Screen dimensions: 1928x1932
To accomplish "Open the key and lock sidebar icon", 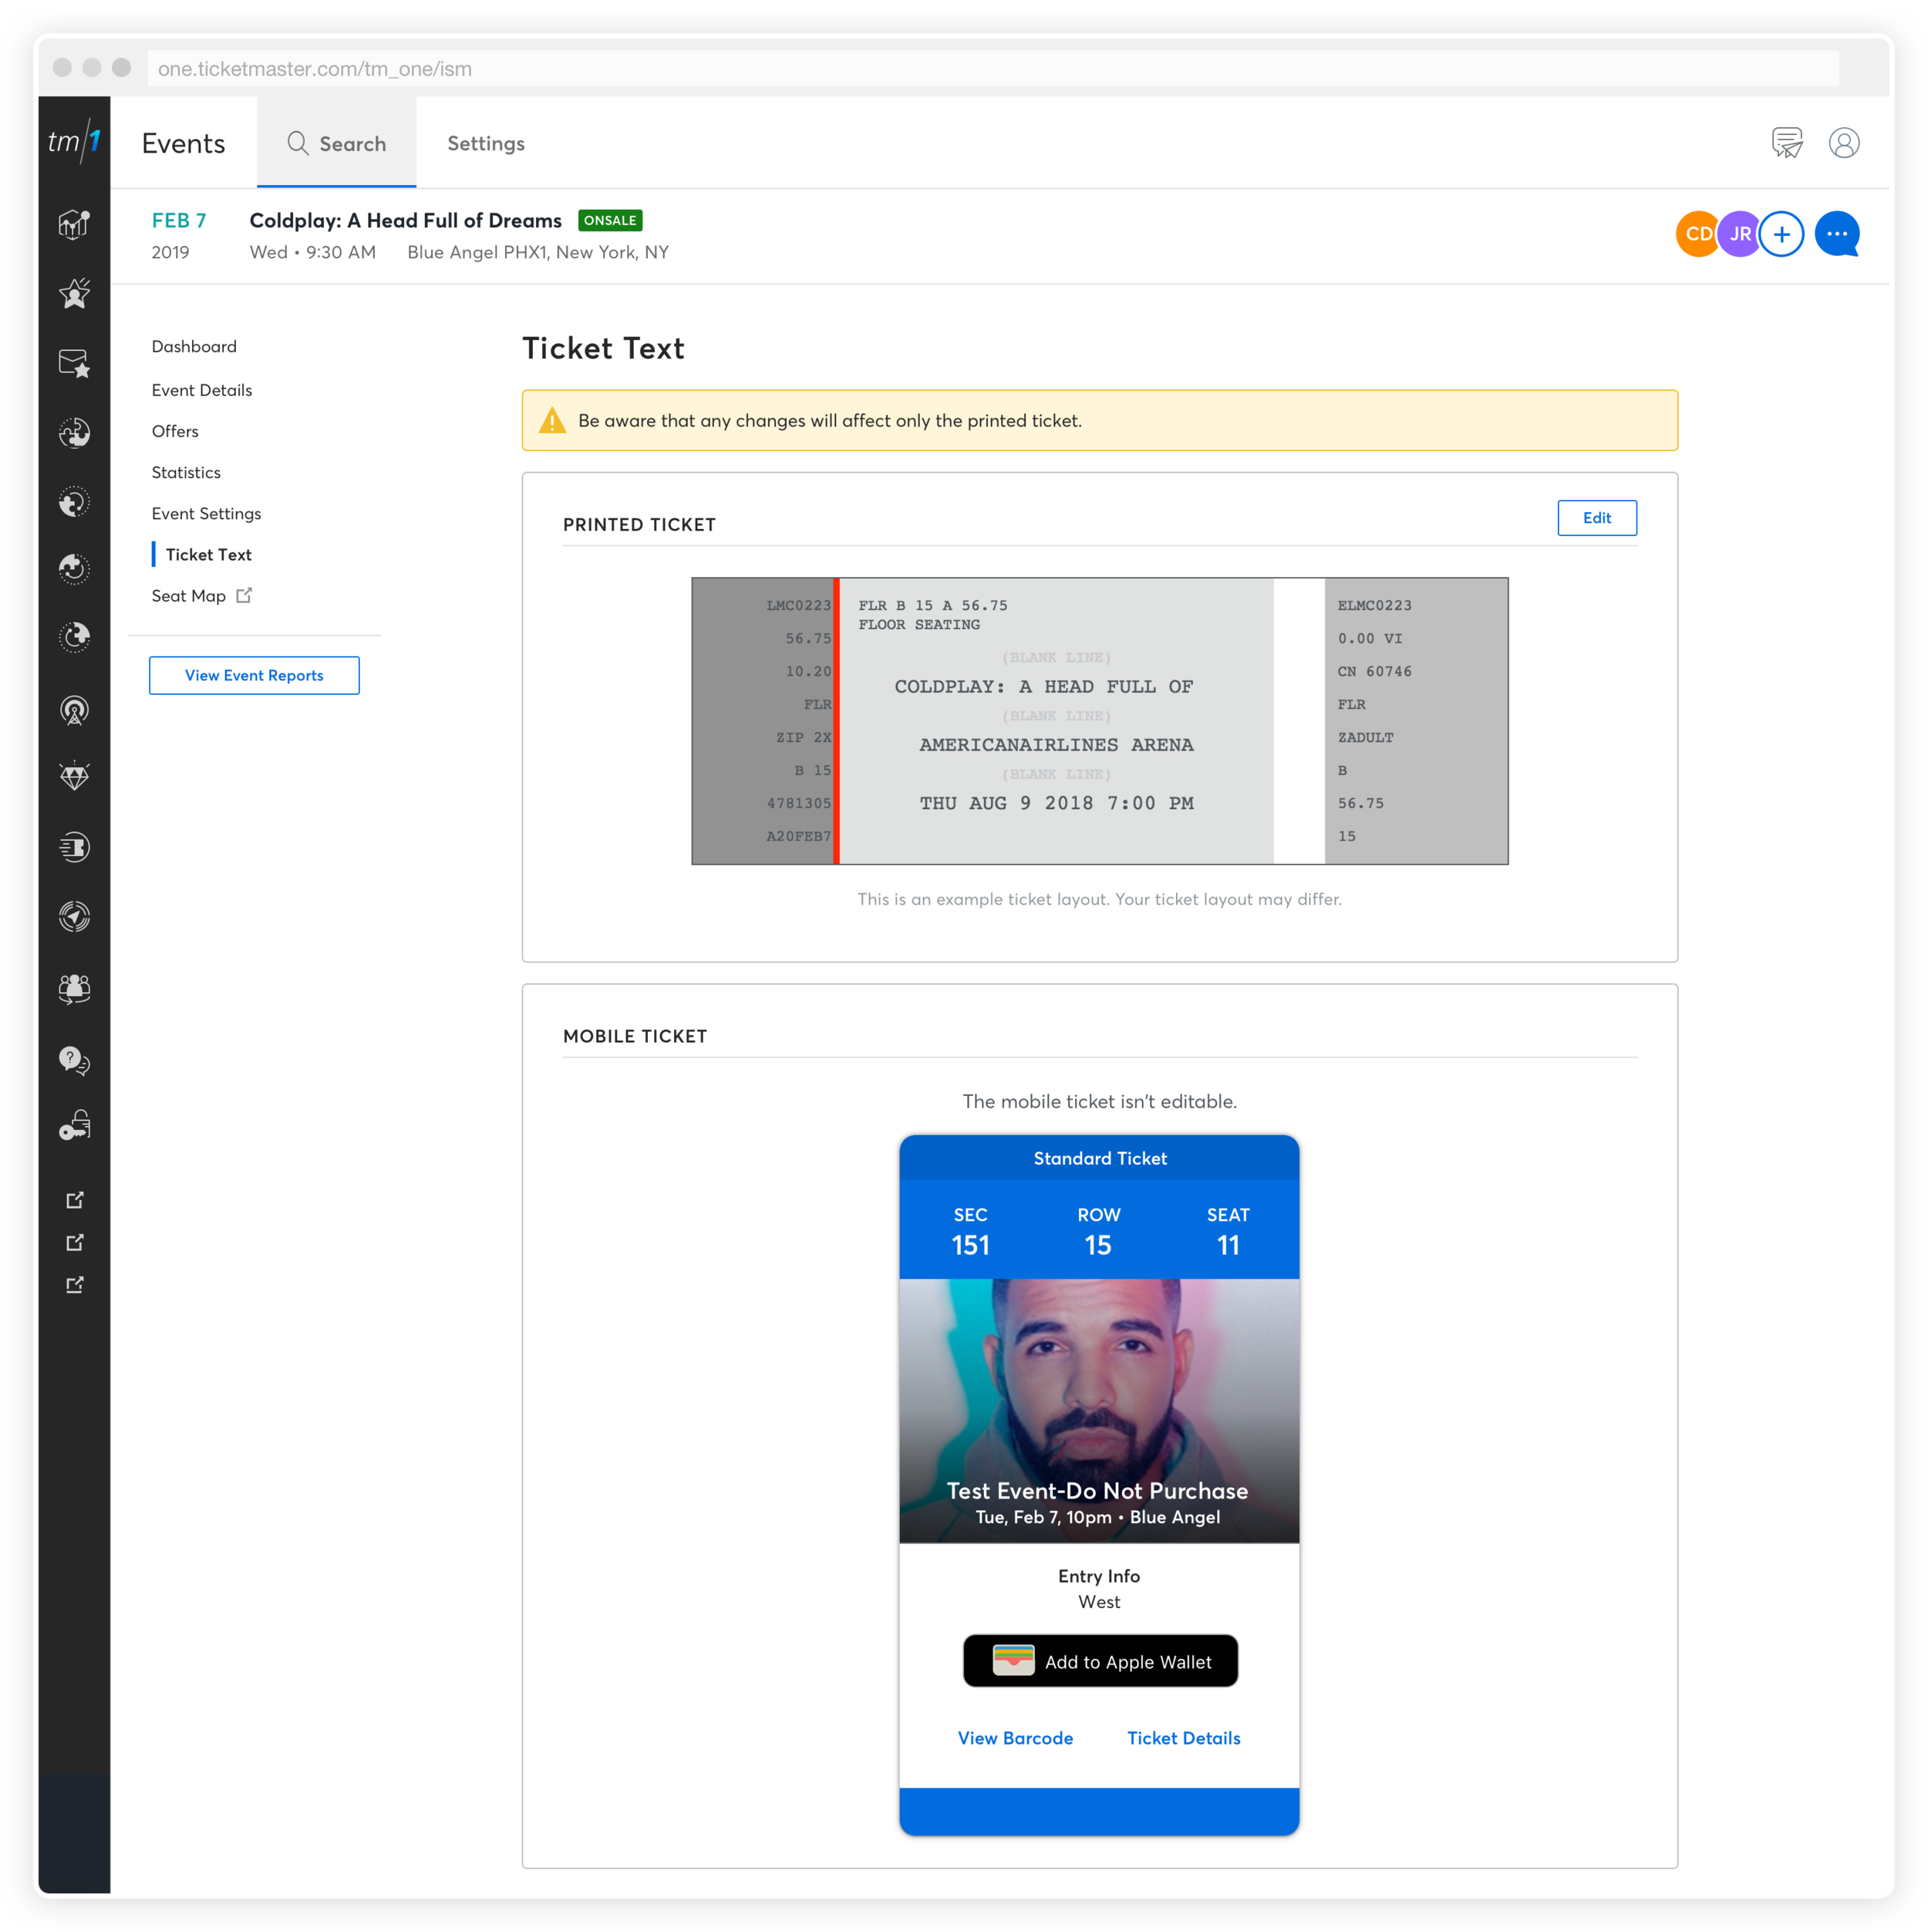I will (x=74, y=1127).
